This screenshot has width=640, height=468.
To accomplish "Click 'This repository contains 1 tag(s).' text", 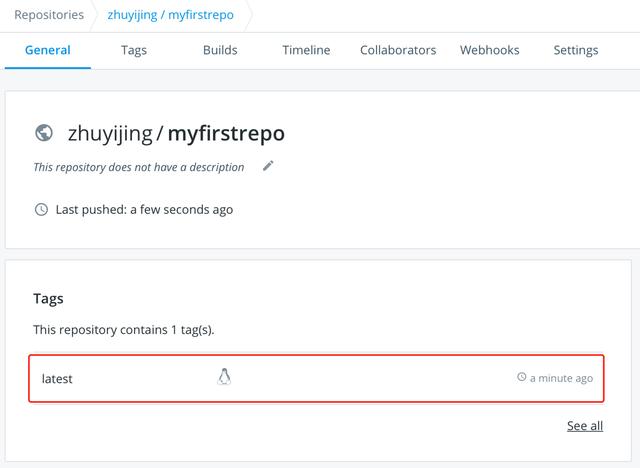I will click(x=124, y=330).
